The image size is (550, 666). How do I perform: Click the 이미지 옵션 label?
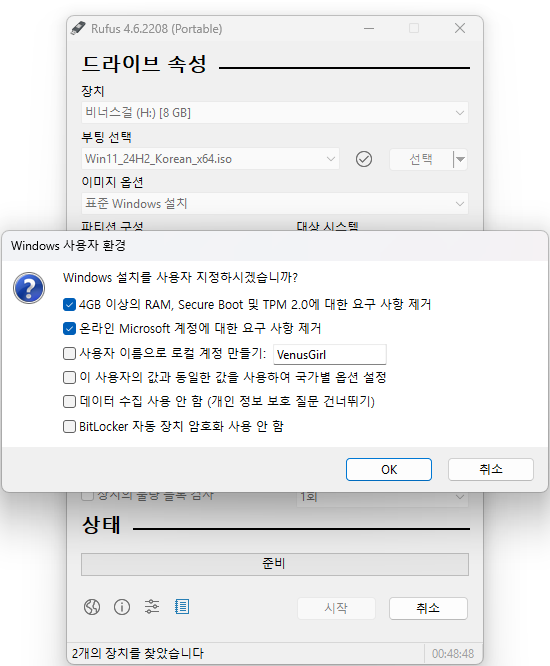[112, 182]
